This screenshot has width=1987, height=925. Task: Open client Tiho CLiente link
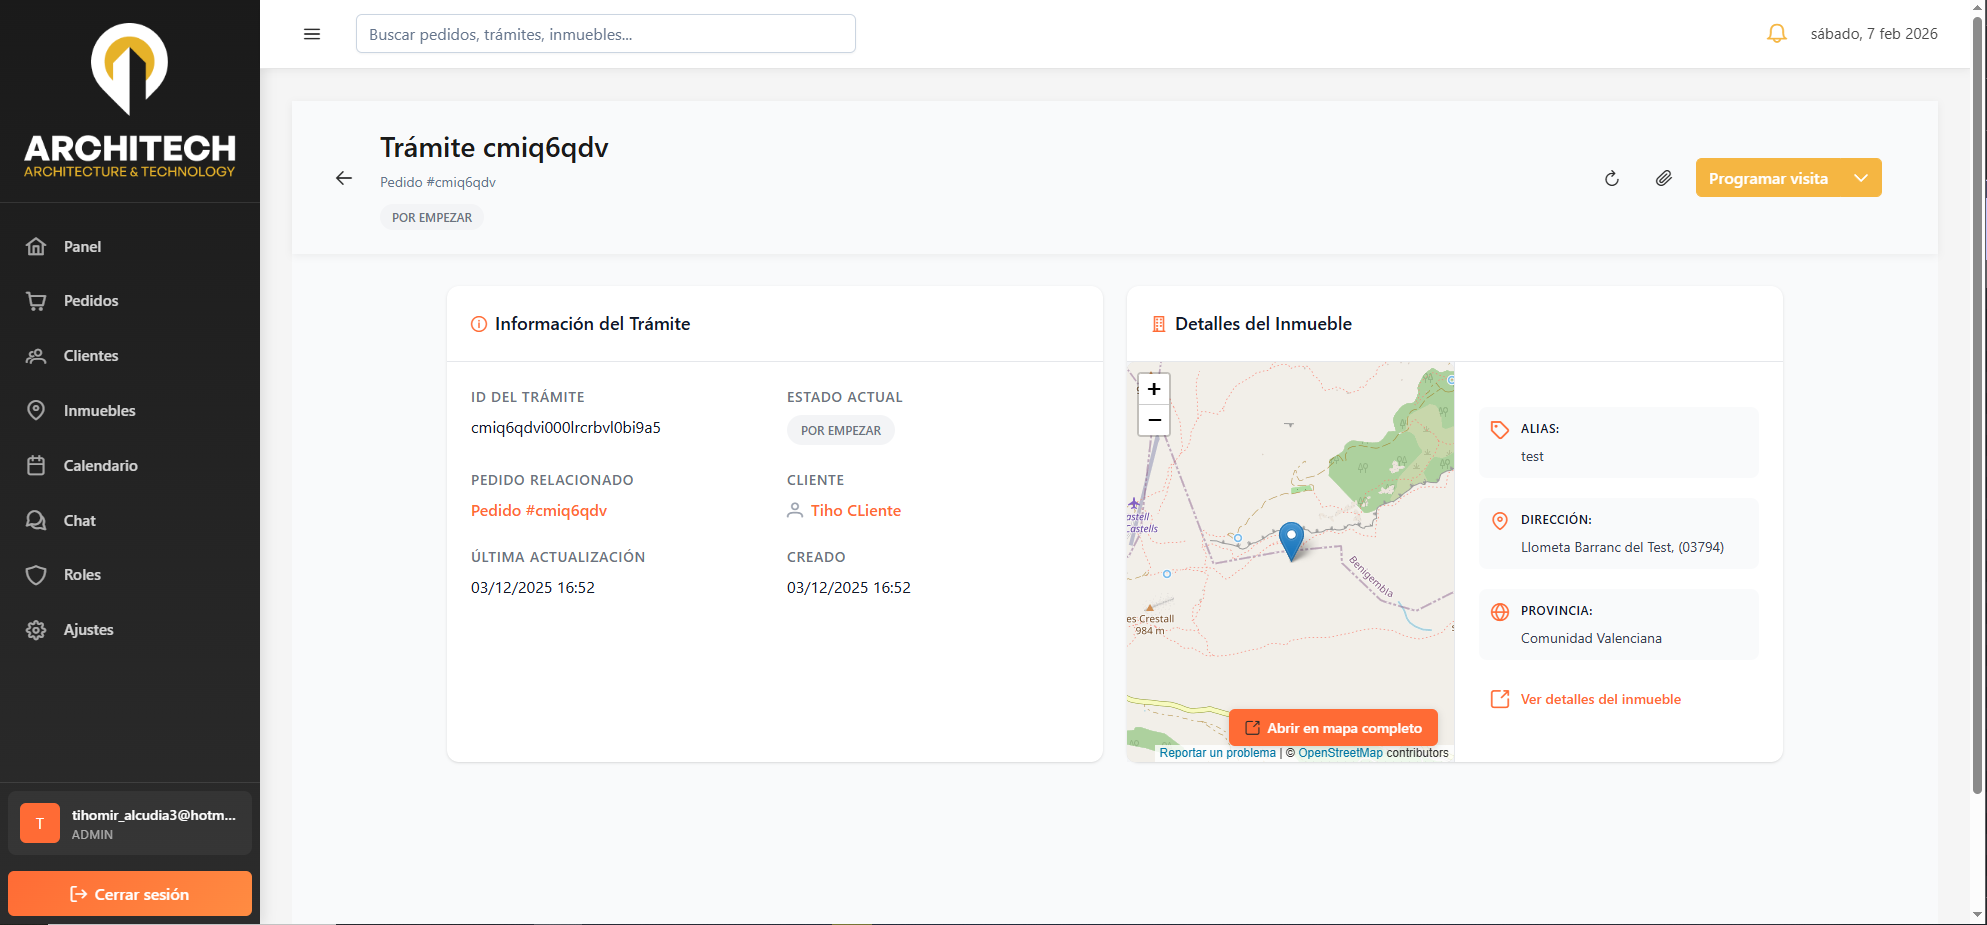(x=855, y=511)
